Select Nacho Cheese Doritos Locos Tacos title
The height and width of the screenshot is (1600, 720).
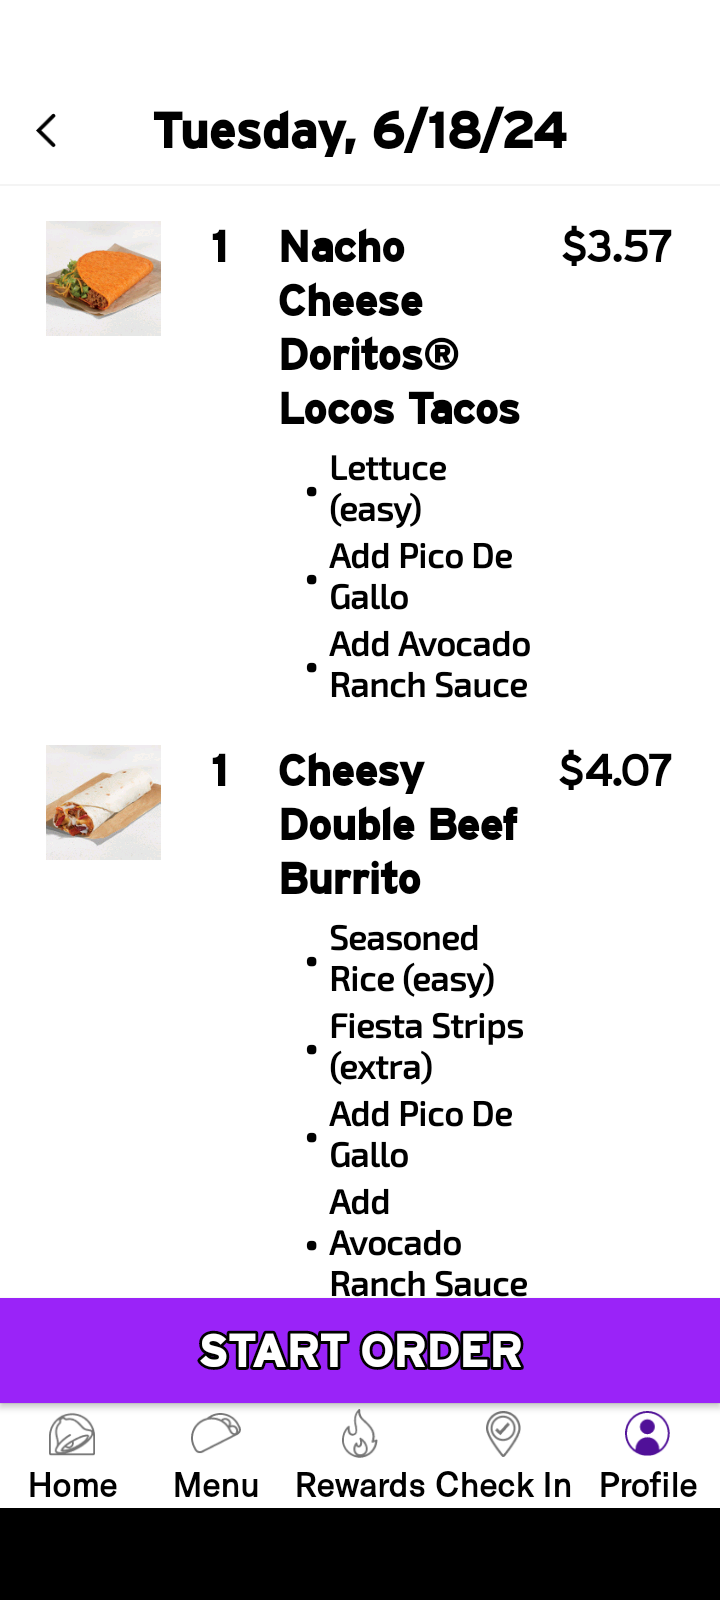398,328
